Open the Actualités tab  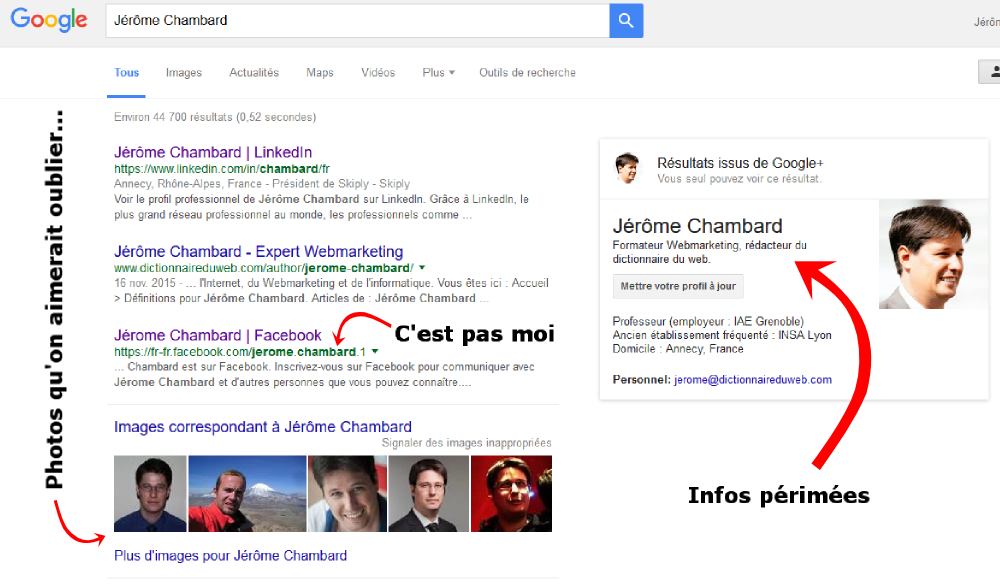pyautogui.click(x=254, y=73)
